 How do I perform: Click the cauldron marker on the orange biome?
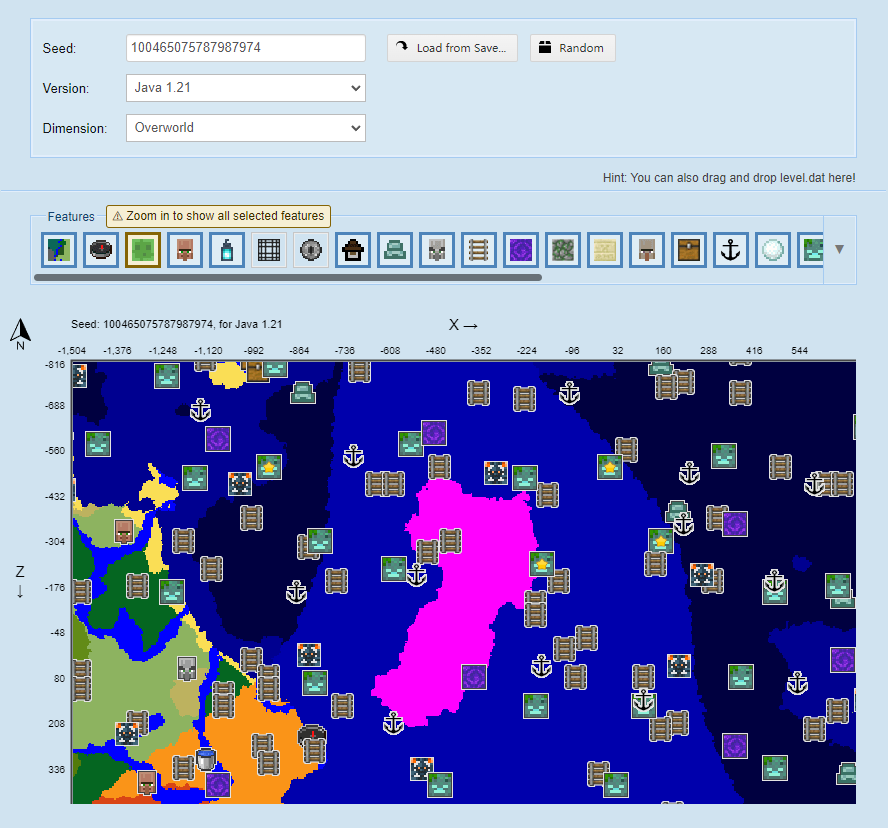click(x=206, y=759)
